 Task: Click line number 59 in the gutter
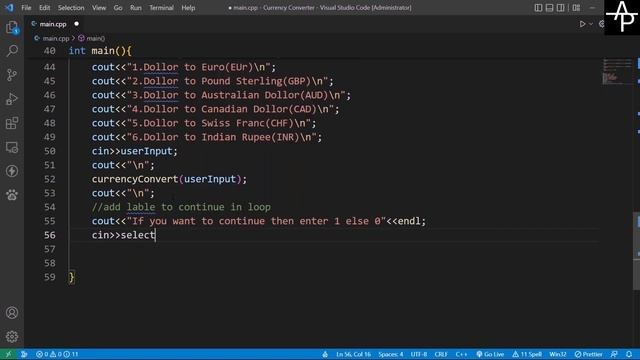tap(49, 277)
